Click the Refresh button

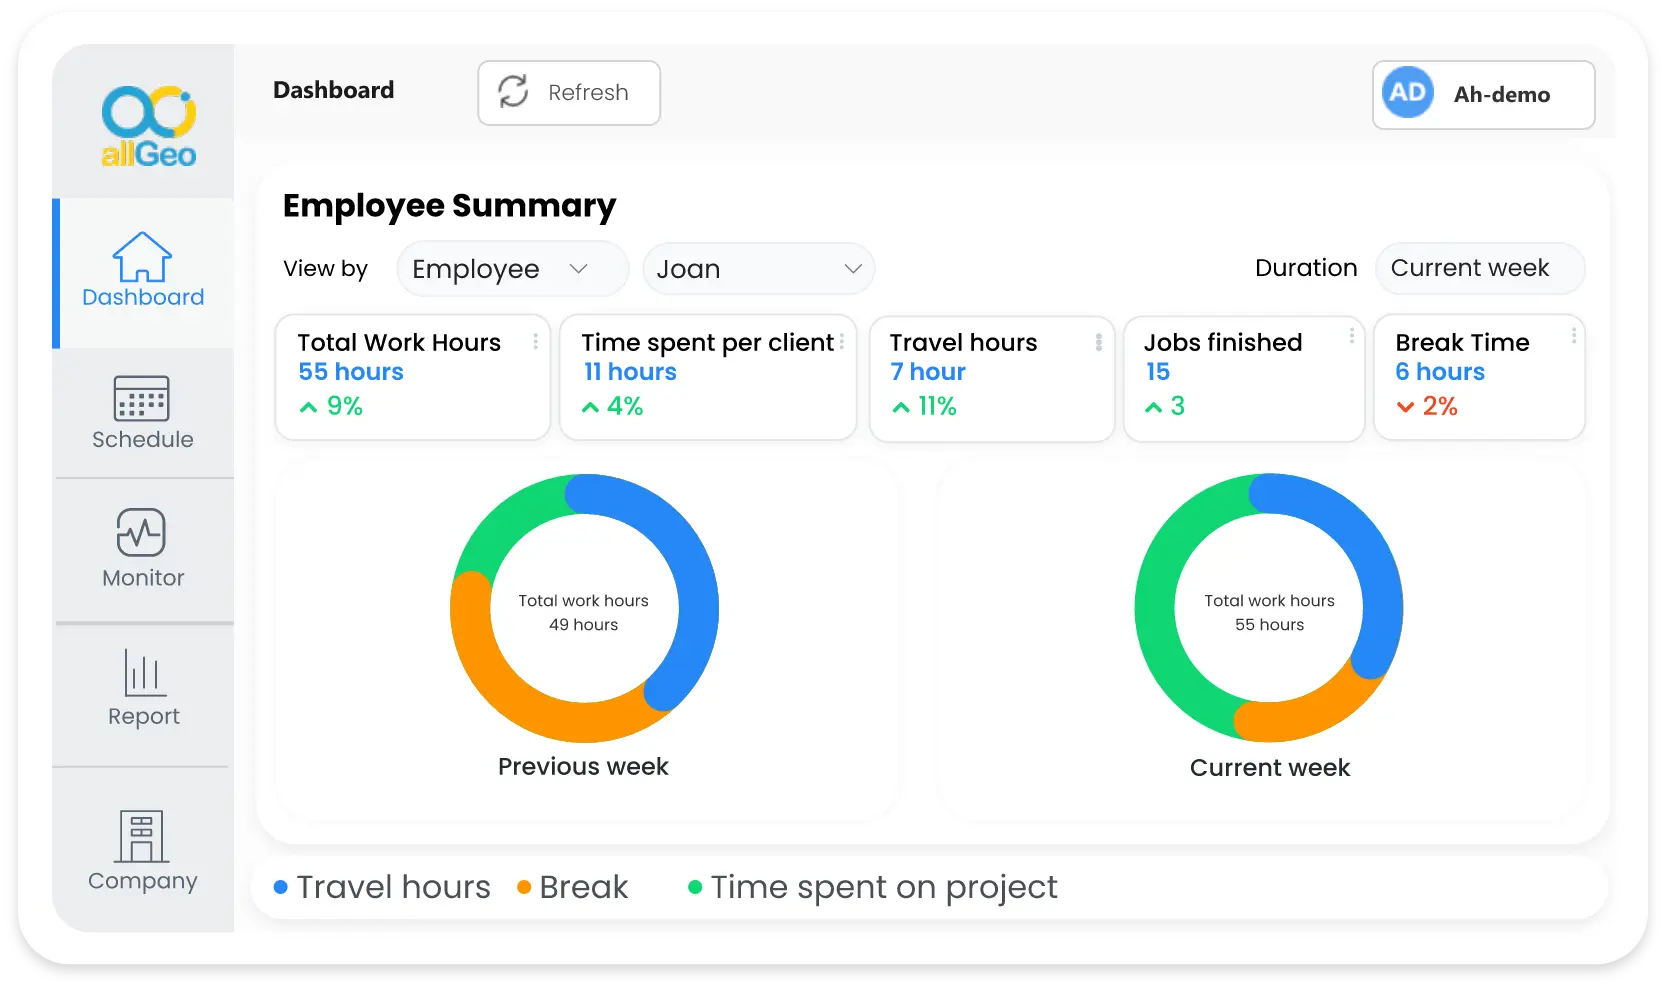568,92
